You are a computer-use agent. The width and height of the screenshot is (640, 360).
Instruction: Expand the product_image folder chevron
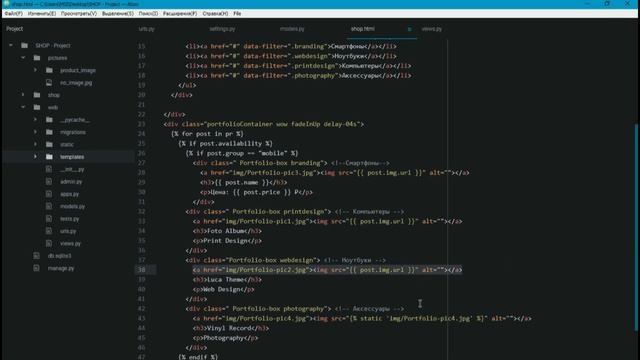point(36,70)
